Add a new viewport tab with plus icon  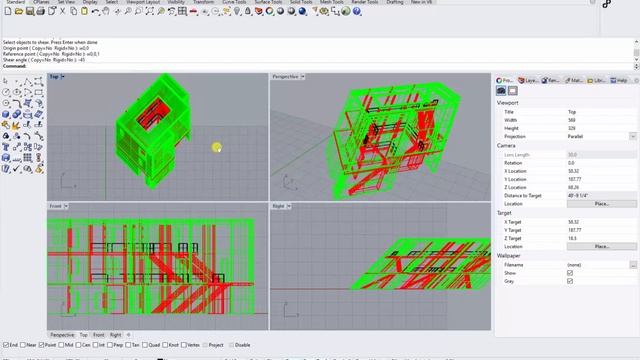129,335
